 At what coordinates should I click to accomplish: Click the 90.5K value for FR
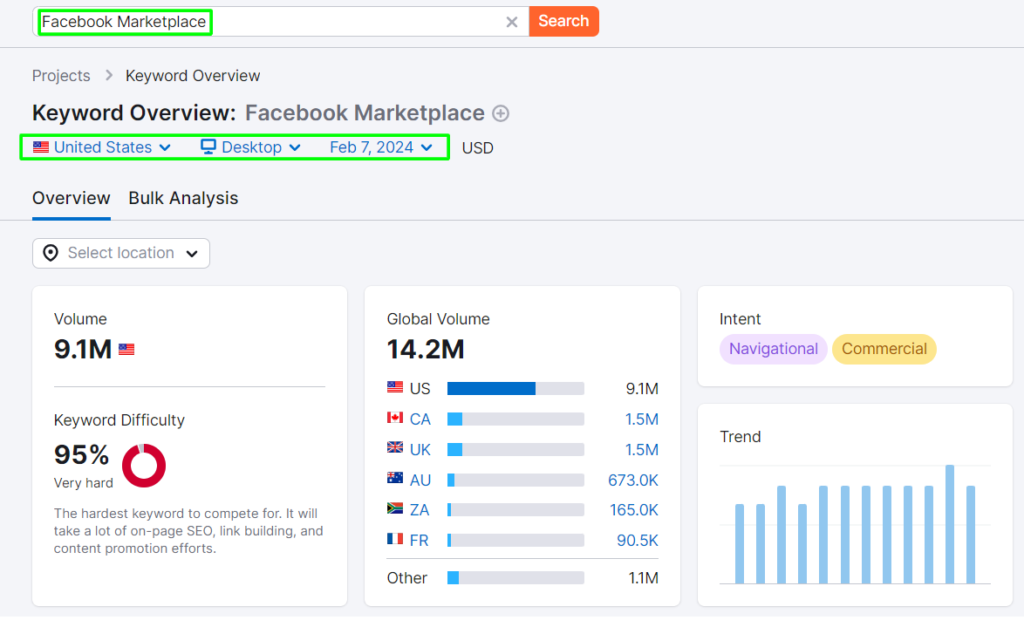click(637, 541)
